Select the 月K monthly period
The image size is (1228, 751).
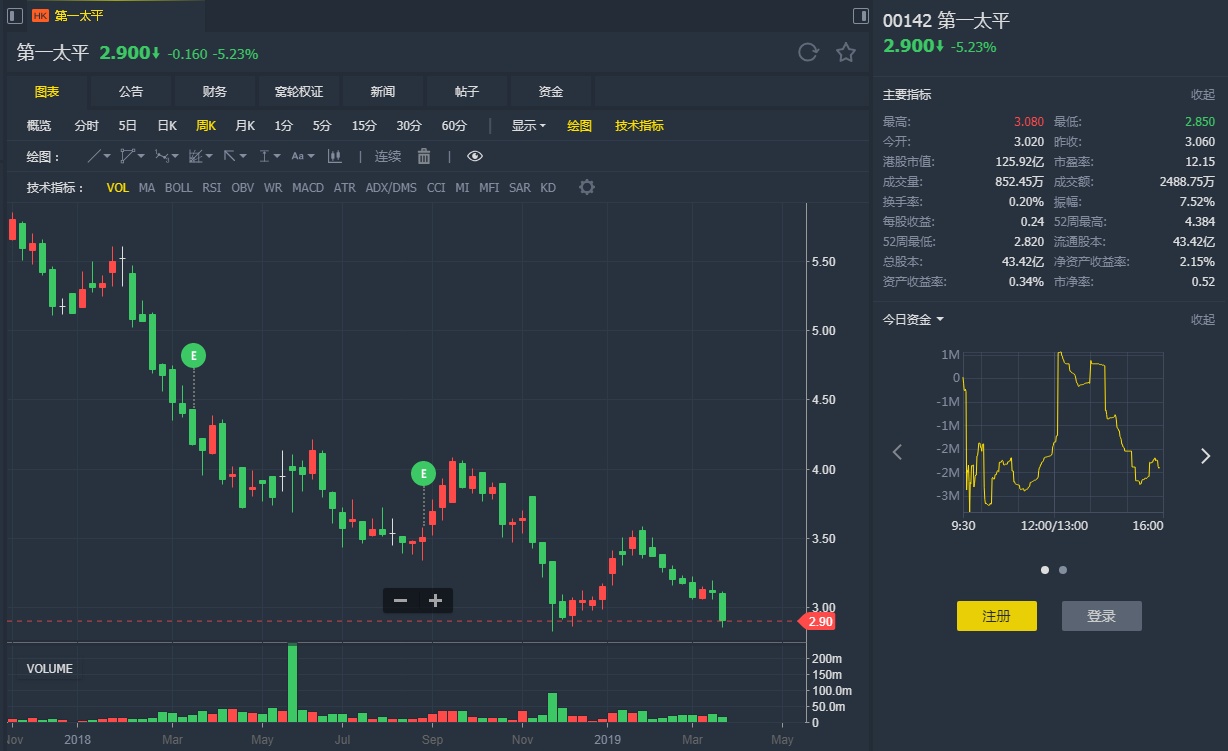pos(245,126)
